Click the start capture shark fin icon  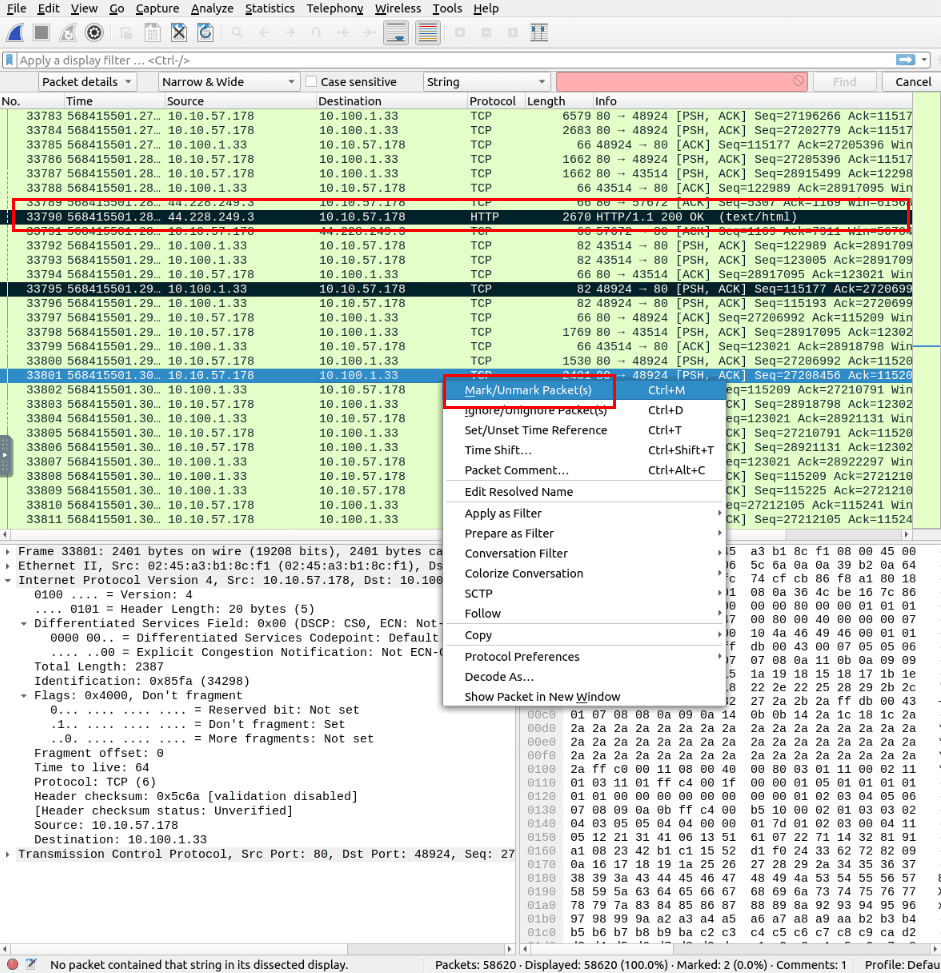click(16, 33)
